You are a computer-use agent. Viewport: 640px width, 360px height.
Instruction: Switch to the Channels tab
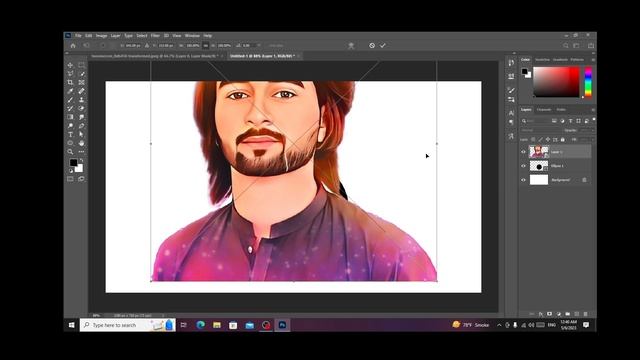[x=544, y=110]
